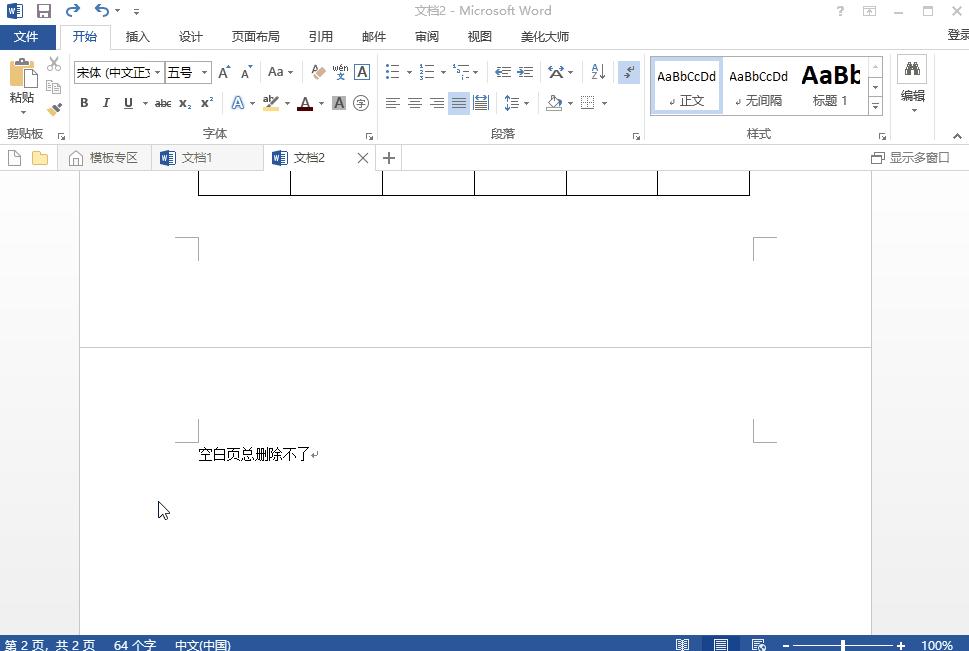Open the font size dropdown
Screen dimensions: 969x651
[x=203, y=71]
